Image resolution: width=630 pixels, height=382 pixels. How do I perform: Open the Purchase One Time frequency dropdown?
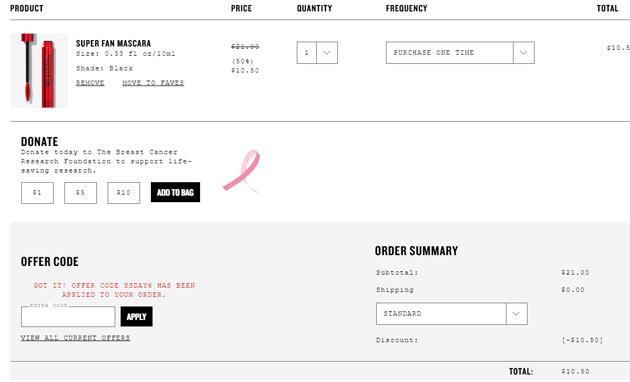click(x=460, y=53)
